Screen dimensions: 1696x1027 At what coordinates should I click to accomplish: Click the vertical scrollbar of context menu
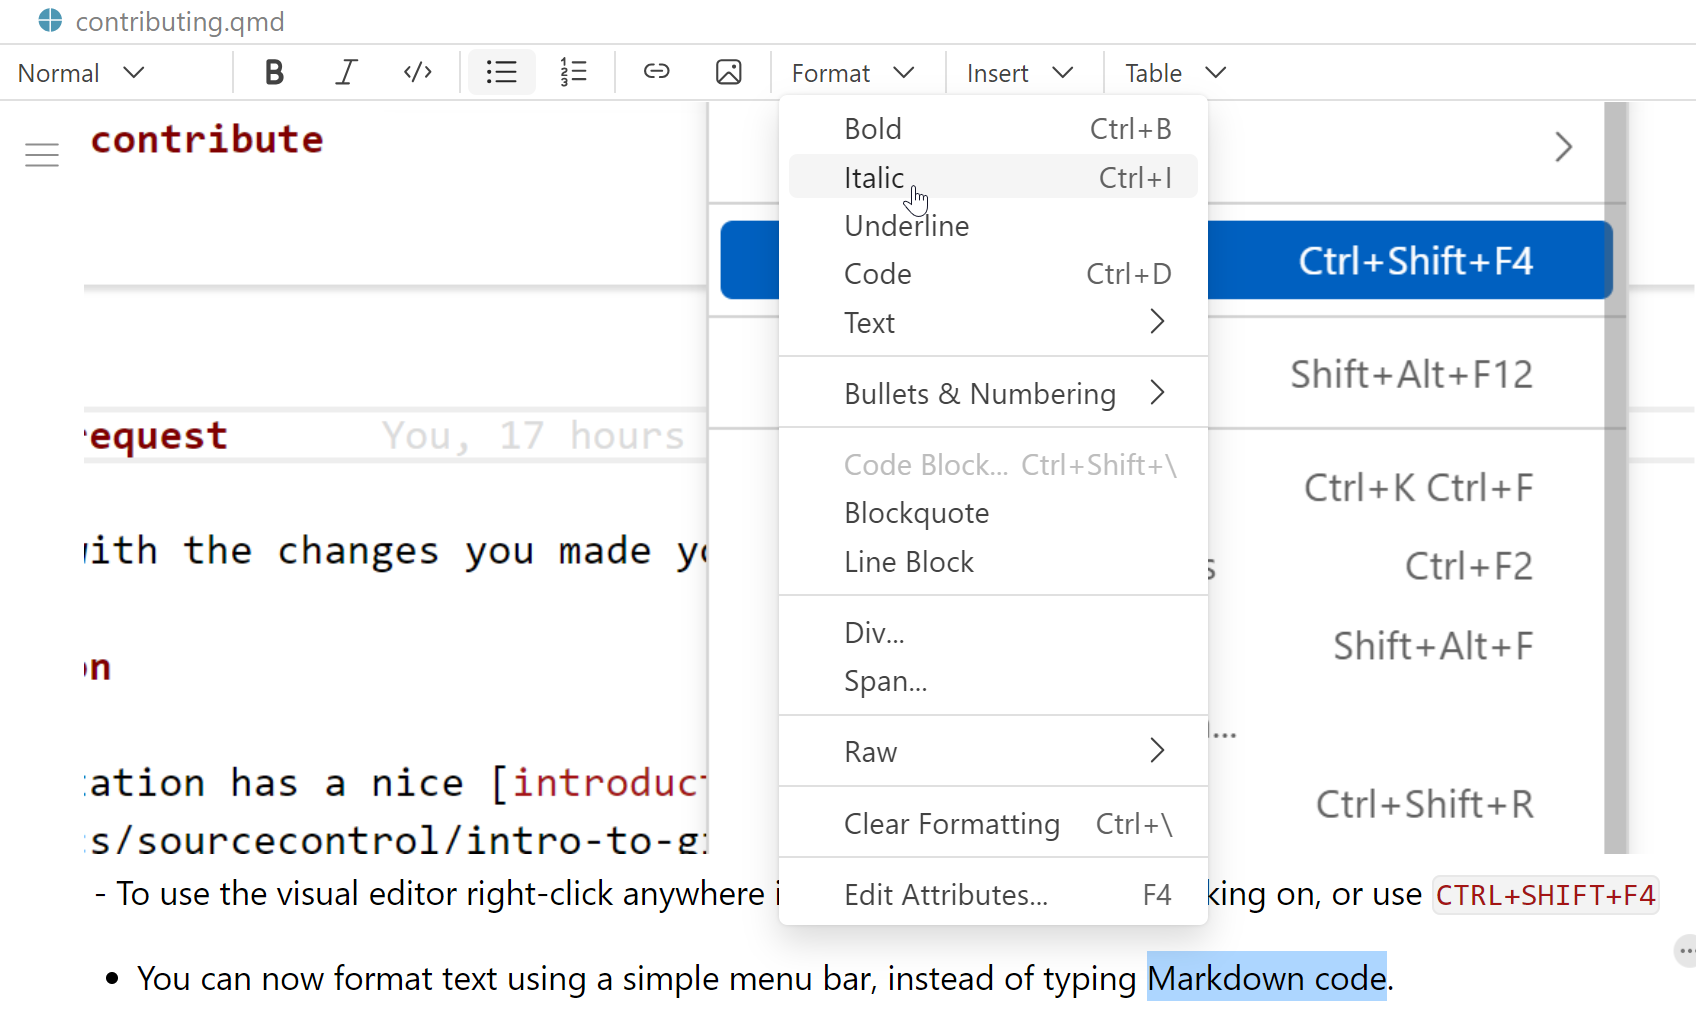(x=1615, y=500)
